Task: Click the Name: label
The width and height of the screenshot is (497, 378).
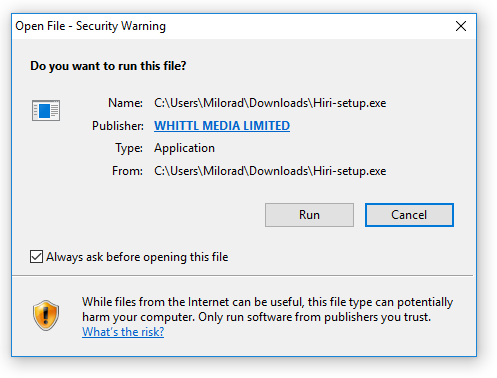Action: 125,103
